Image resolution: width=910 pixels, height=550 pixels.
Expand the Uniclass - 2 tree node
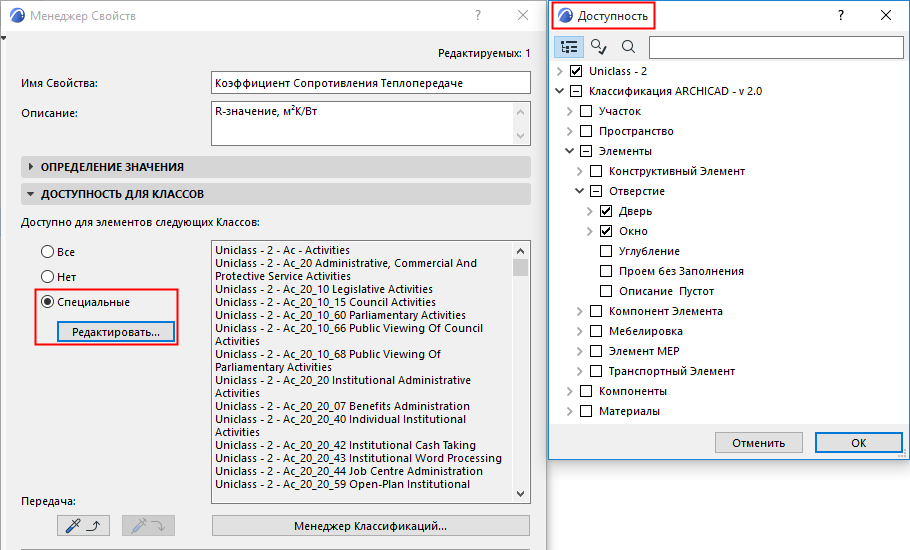click(559, 71)
